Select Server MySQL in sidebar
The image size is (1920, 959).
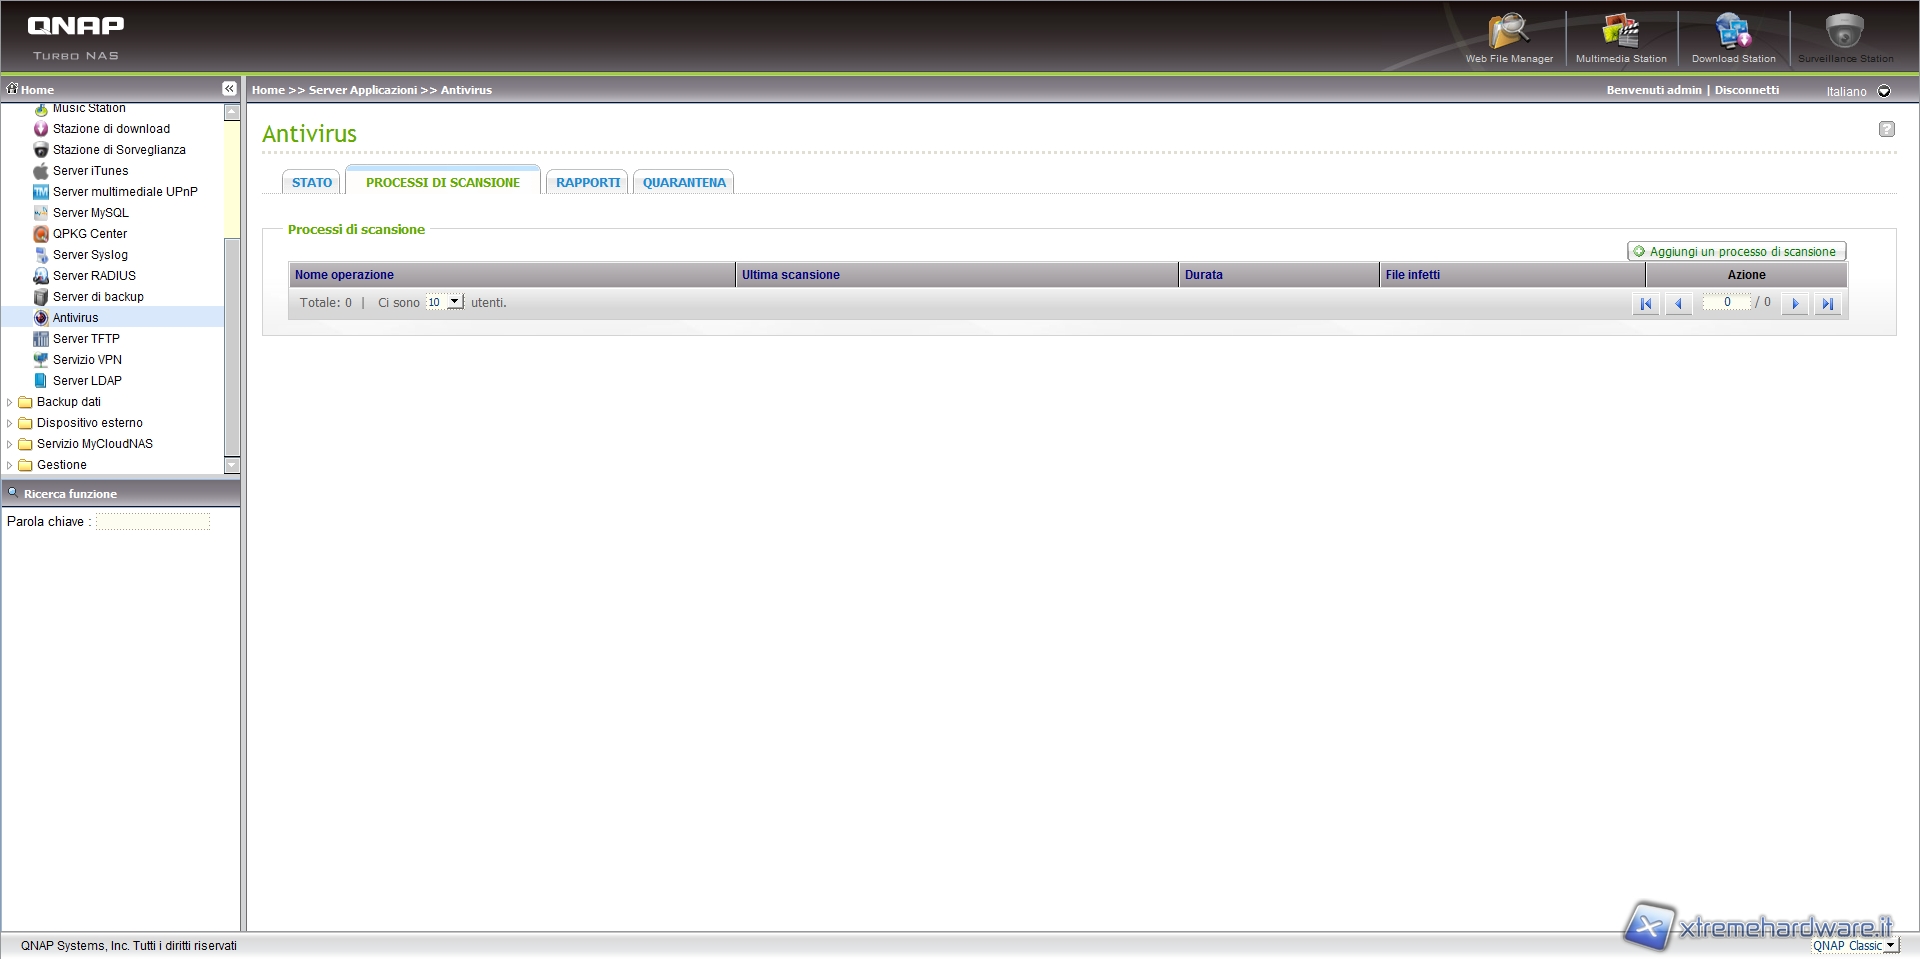[90, 213]
